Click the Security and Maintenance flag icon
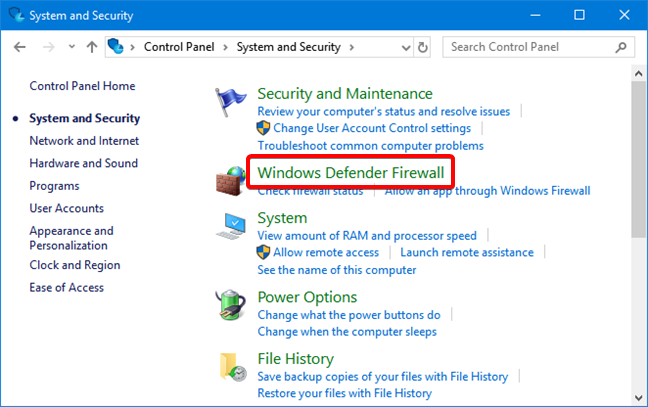The image size is (648, 407). pyautogui.click(x=230, y=102)
